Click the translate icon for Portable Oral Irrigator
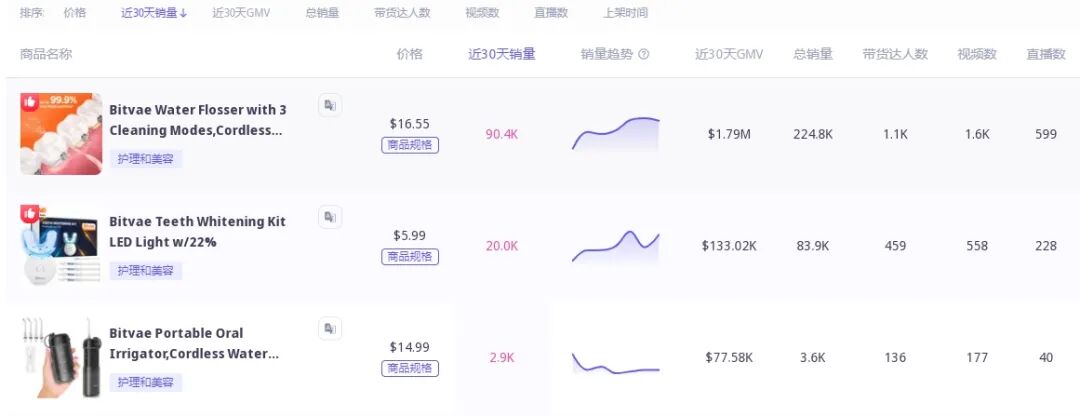Screen dimensions: 1080x416 330,329
